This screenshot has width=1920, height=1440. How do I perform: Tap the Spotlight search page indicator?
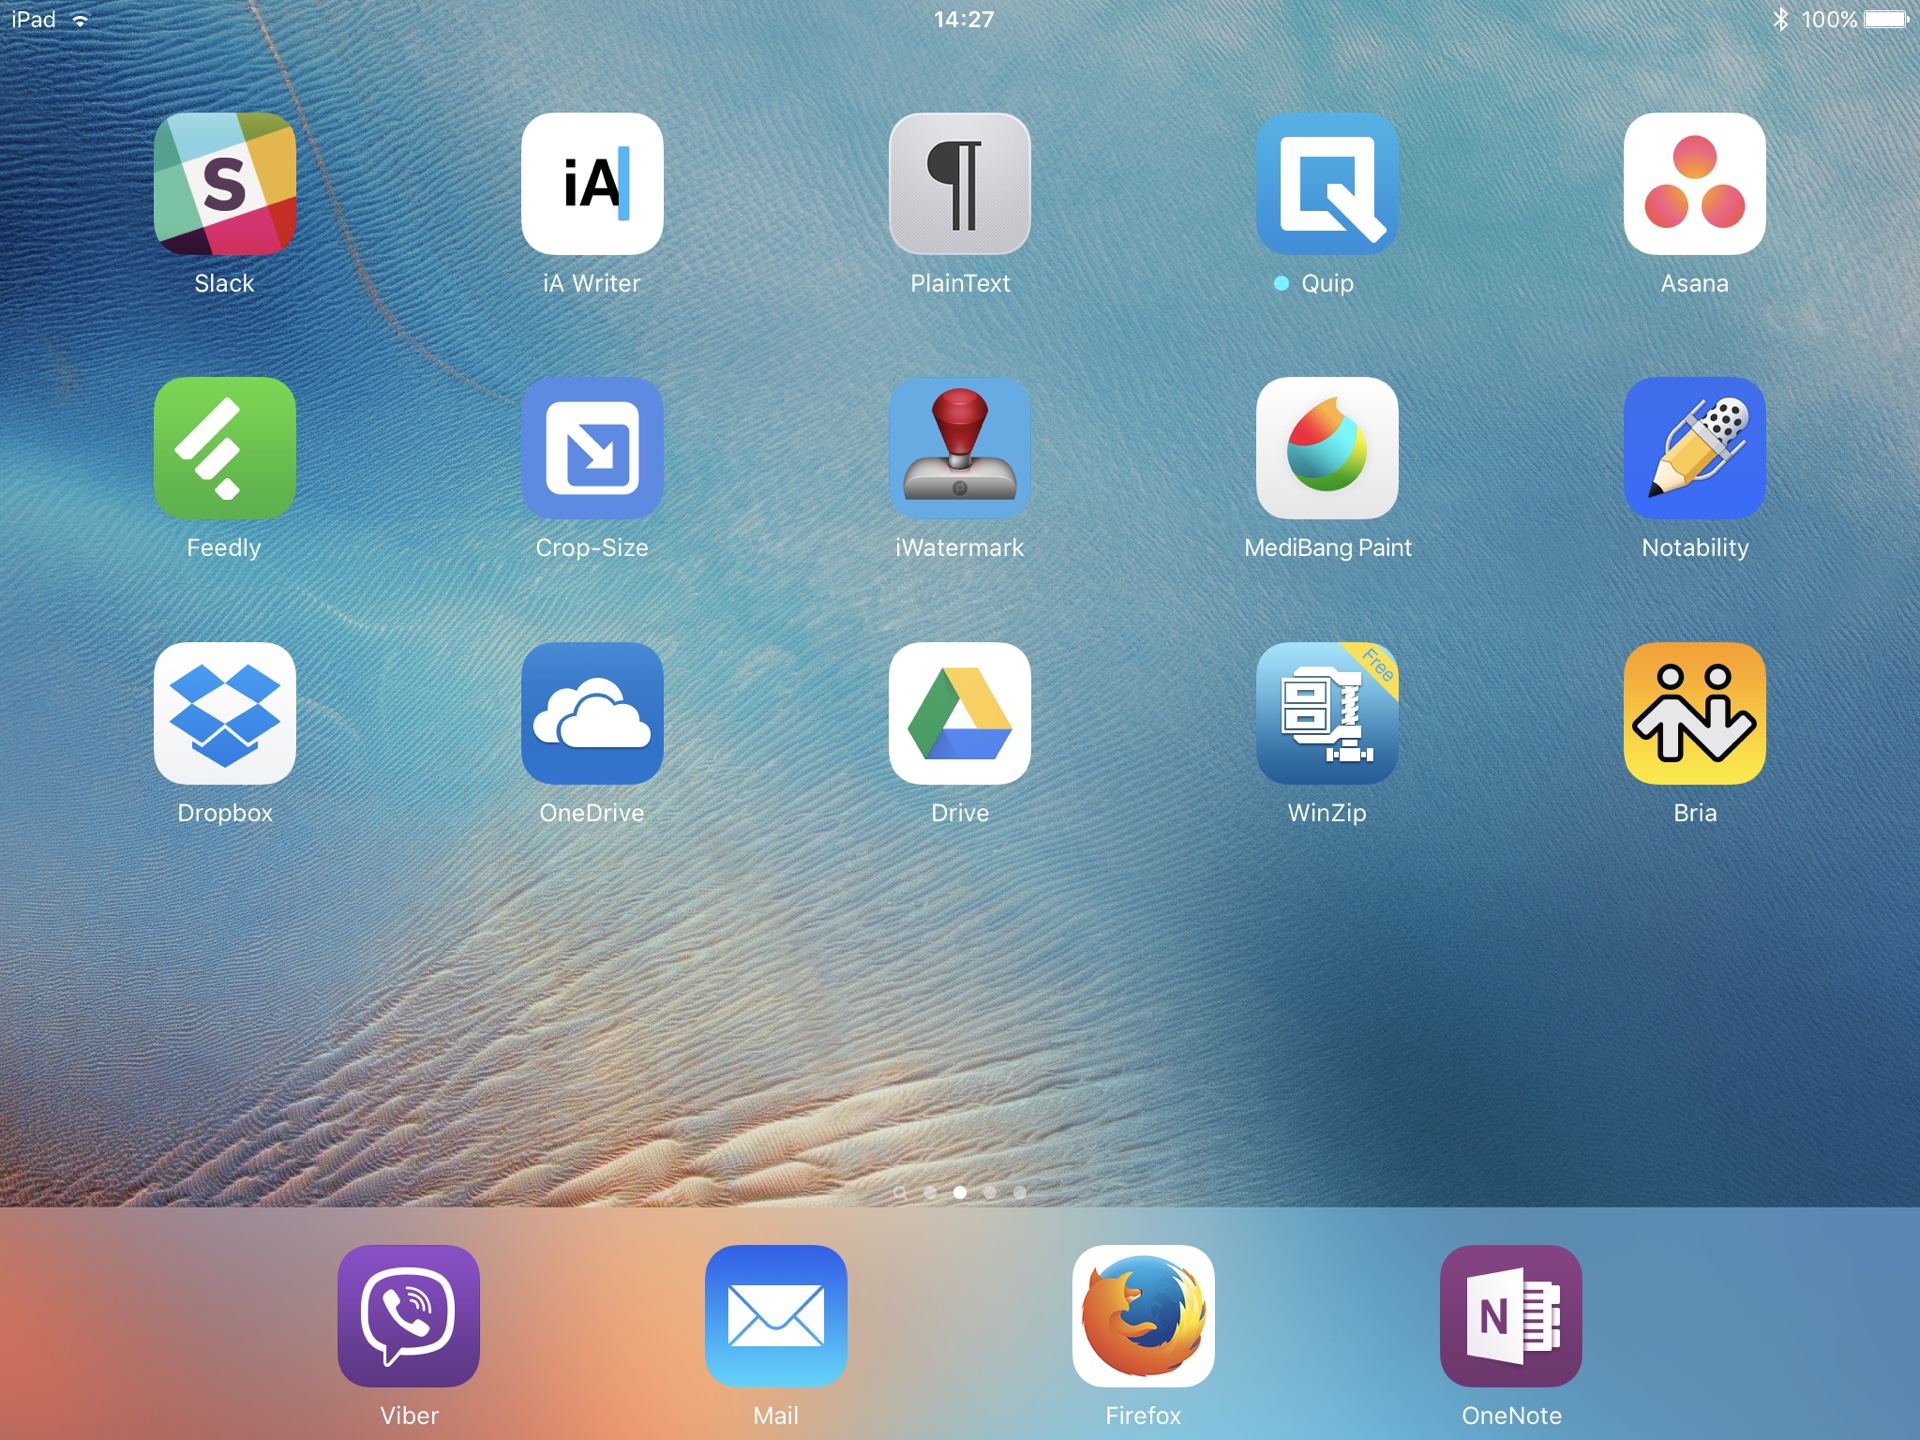(900, 1192)
